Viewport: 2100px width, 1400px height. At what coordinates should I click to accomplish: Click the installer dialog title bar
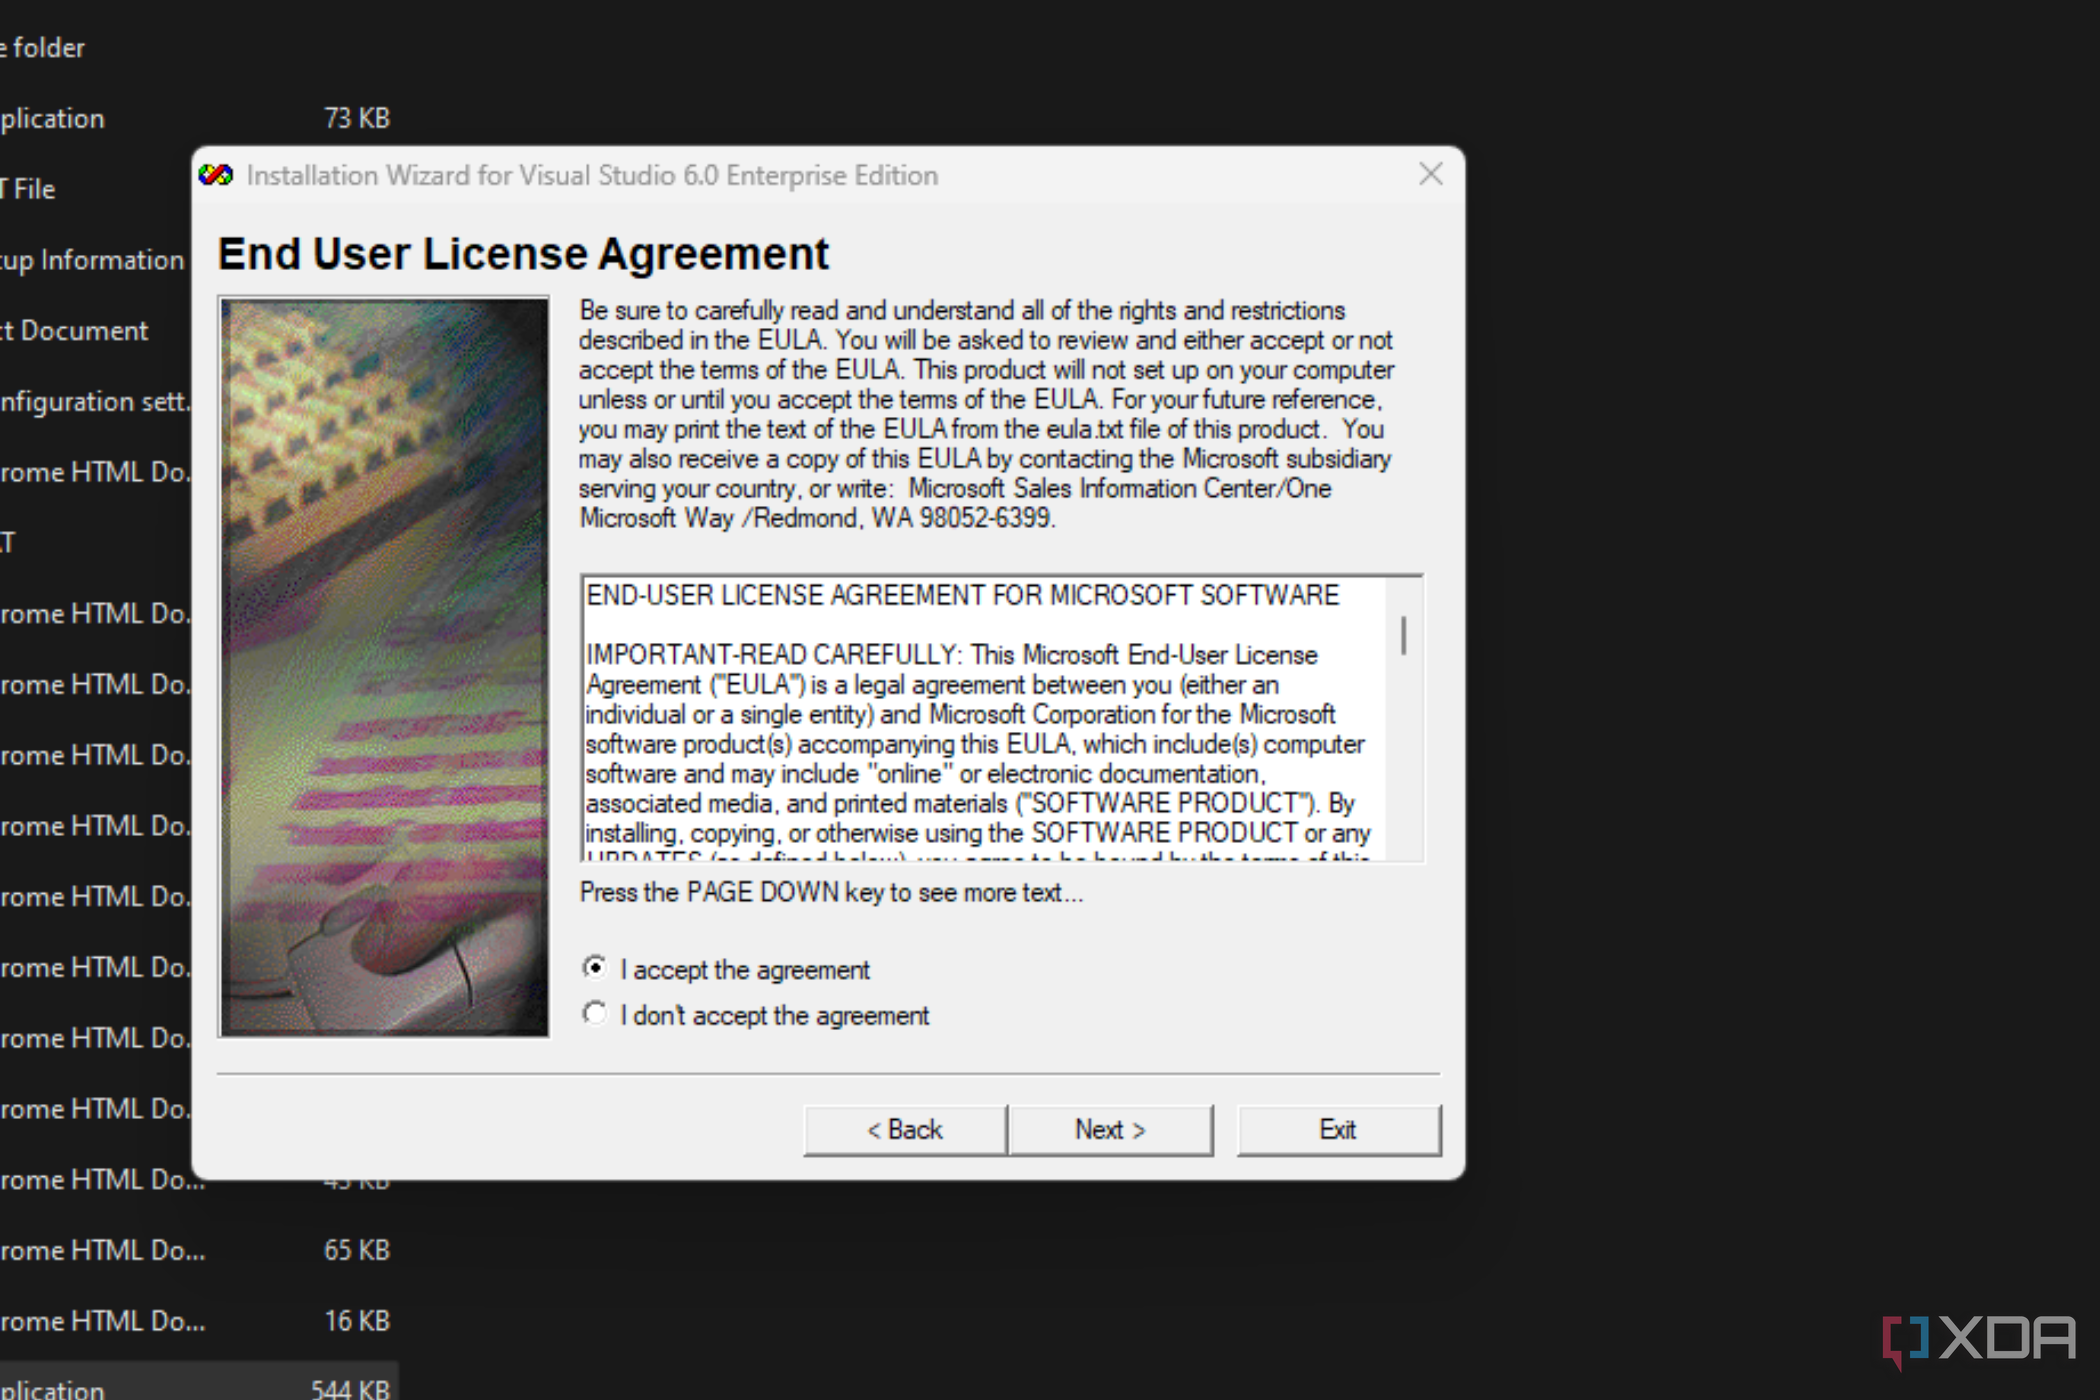pos(827,175)
